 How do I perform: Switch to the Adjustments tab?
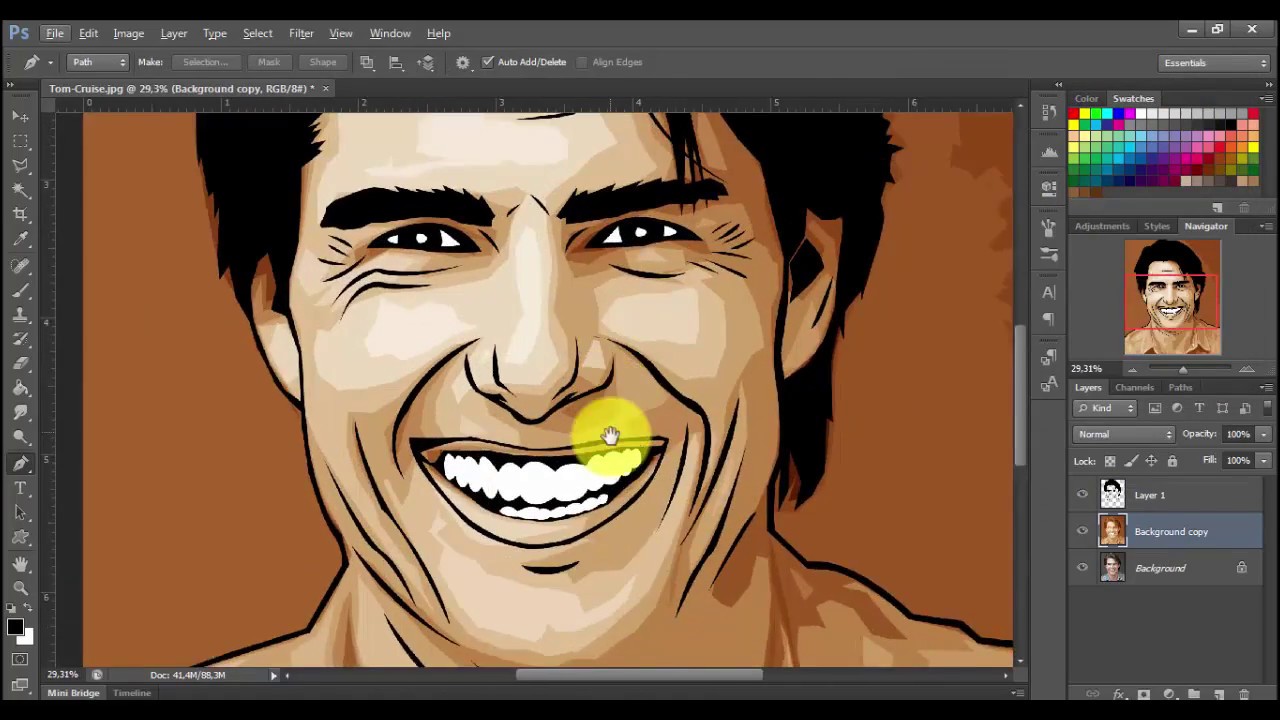pos(1102,226)
